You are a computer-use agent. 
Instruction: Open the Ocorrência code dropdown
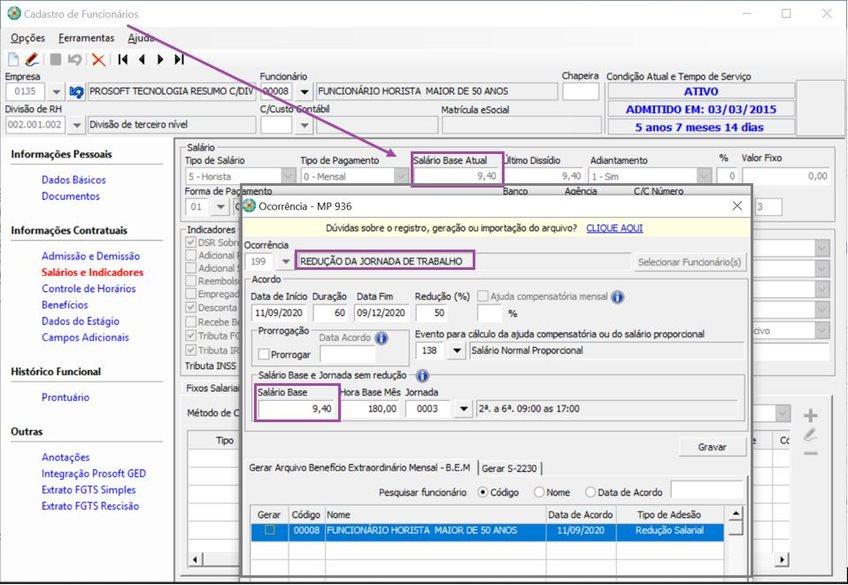(287, 262)
